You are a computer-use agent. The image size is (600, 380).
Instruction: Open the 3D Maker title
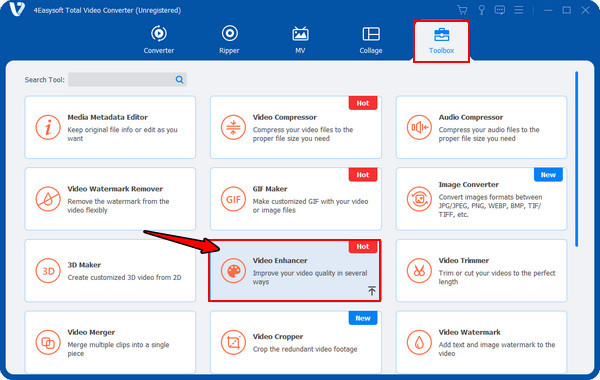pos(84,265)
